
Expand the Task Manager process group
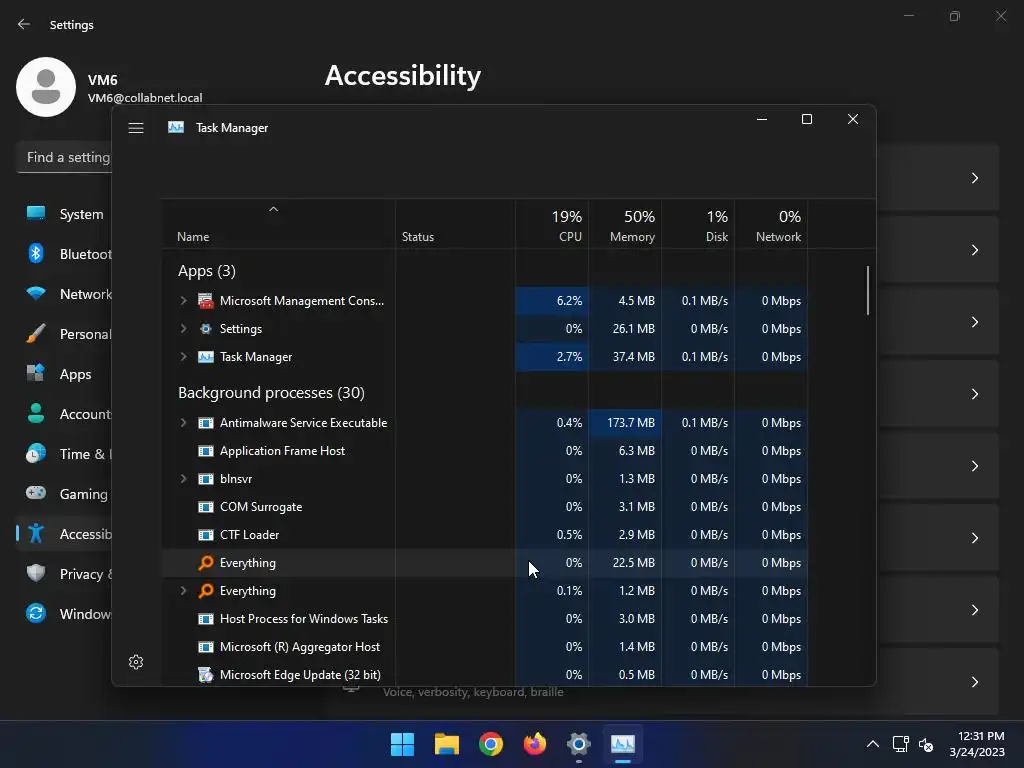pos(184,357)
